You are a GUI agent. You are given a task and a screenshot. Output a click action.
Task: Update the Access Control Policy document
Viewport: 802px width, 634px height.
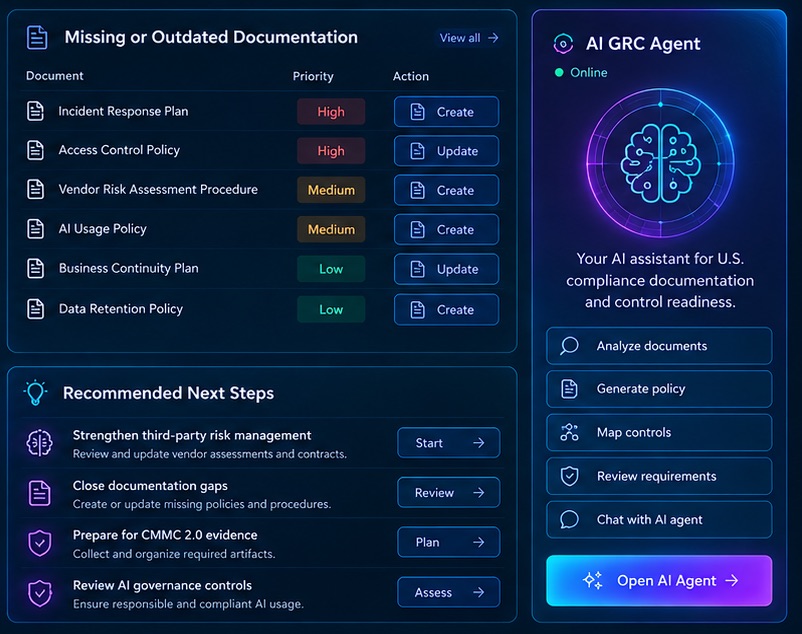coord(447,151)
